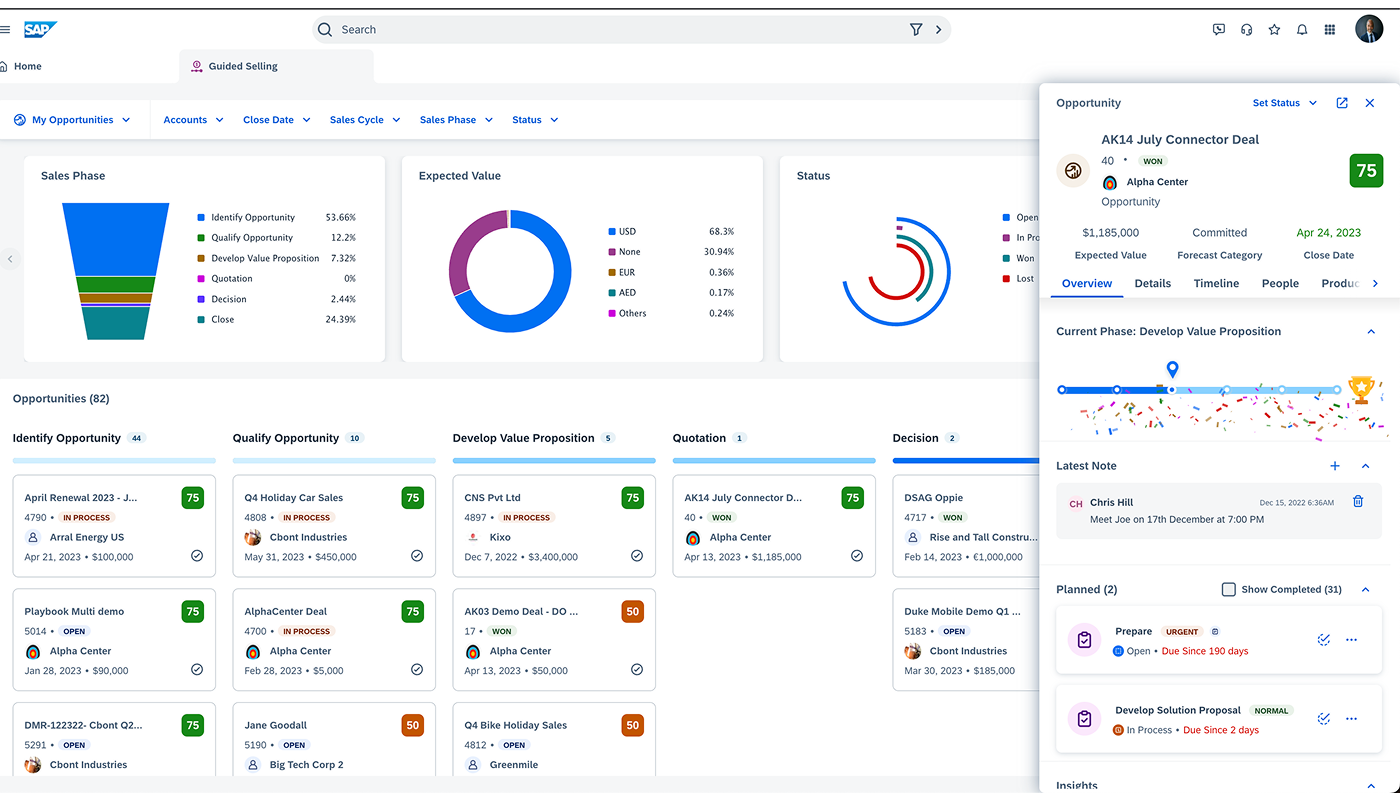Open the app launcher grid icon

1330,30
